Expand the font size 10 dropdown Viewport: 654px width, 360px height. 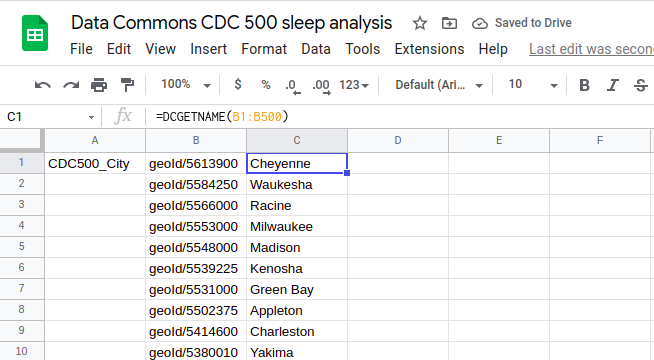point(533,85)
